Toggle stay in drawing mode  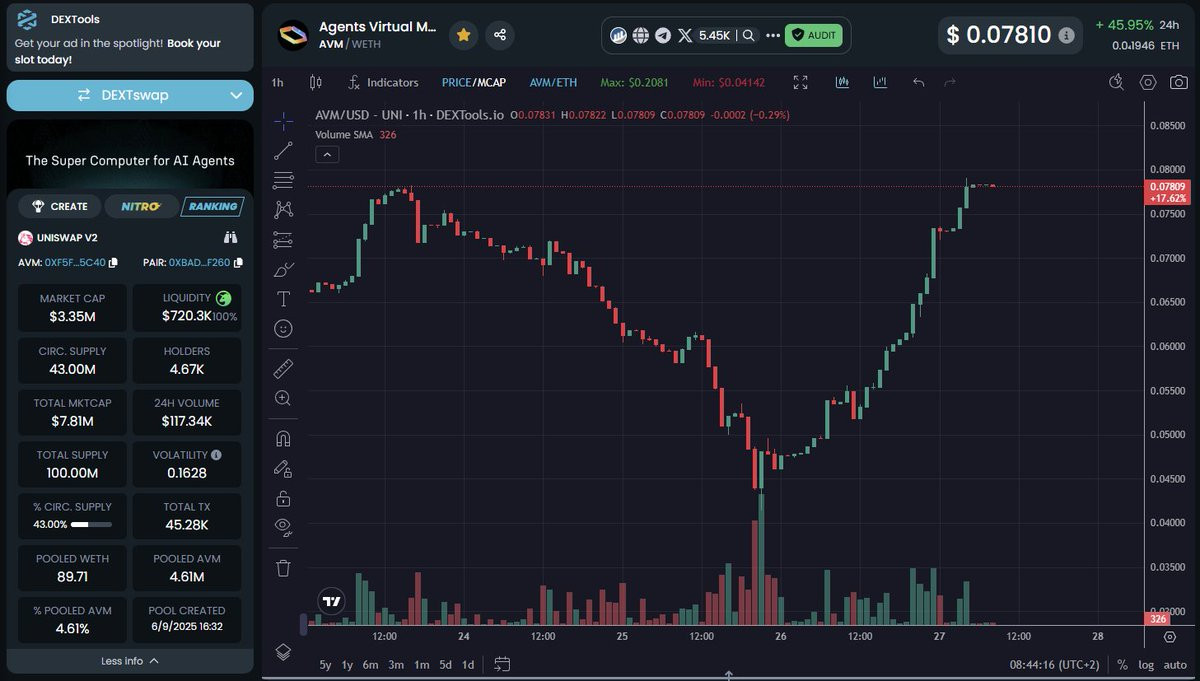pyautogui.click(x=283, y=468)
